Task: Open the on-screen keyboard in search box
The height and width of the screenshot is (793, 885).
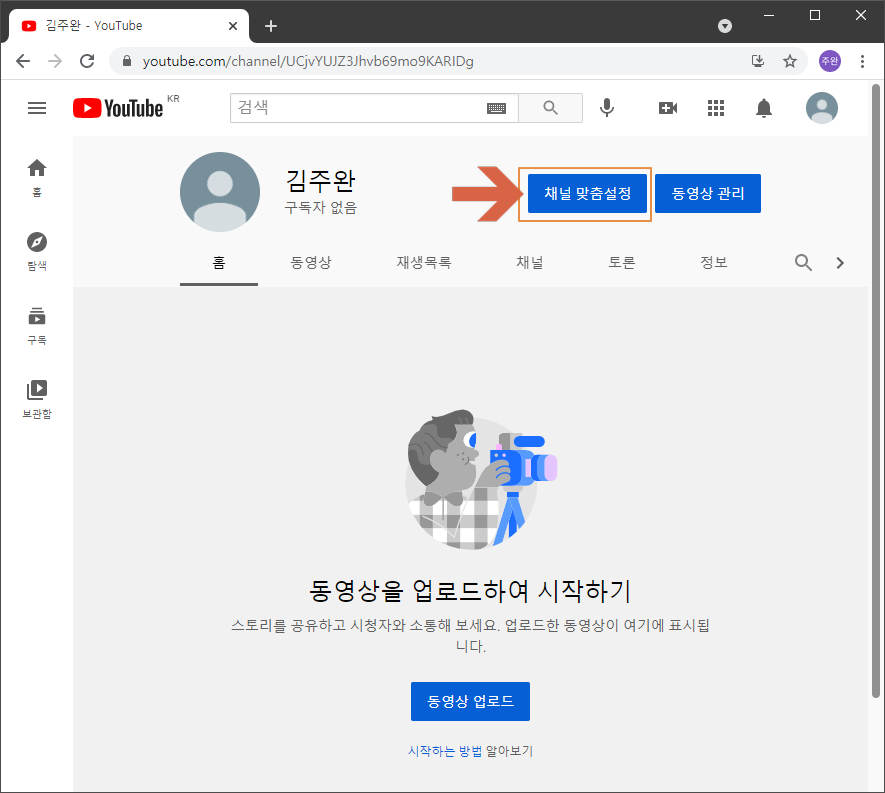Action: (x=496, y=108)
